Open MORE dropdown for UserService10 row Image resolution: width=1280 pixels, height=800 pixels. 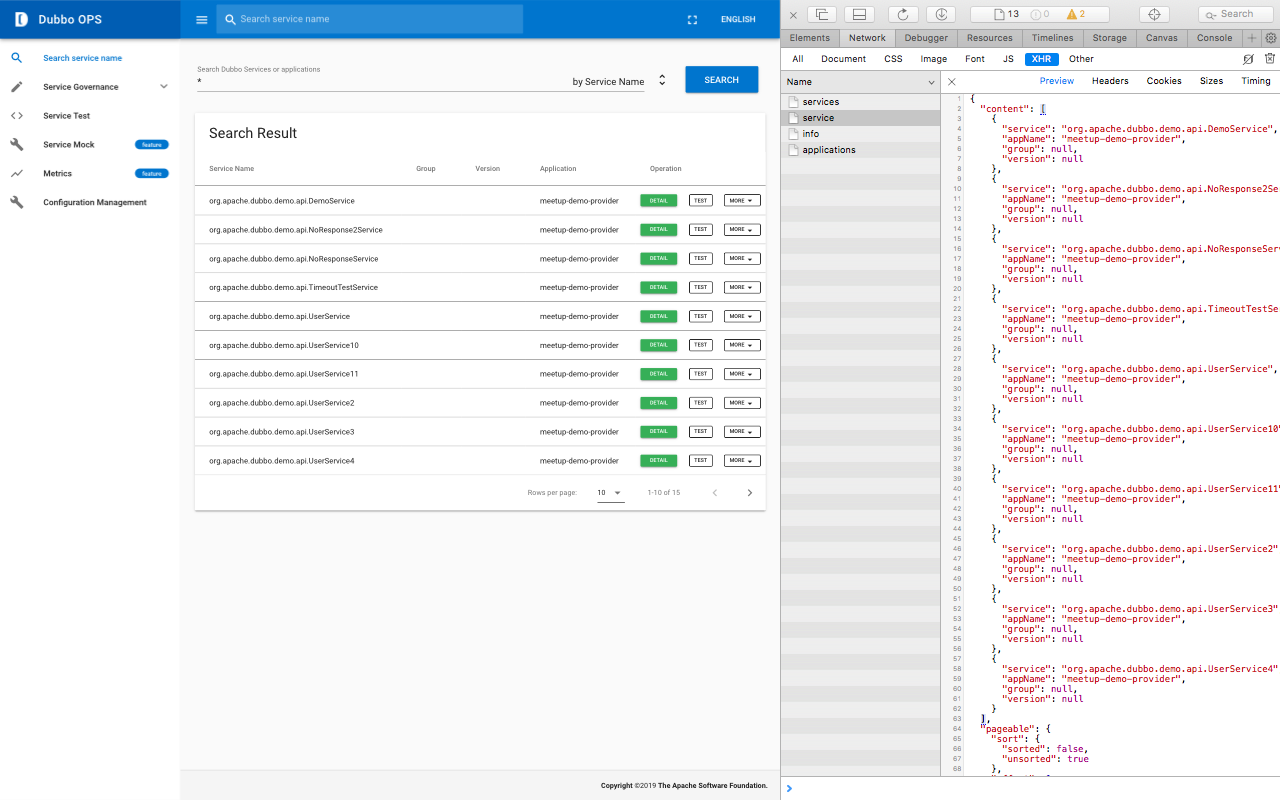click(x=742, y=345)
